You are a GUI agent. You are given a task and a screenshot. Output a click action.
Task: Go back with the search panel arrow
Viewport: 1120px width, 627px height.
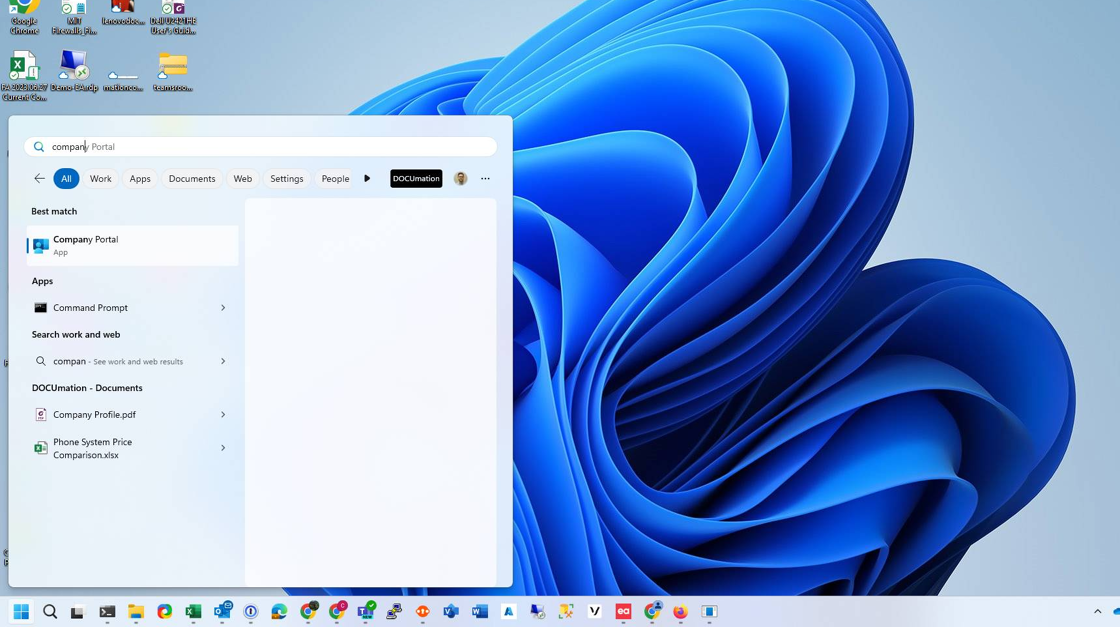click(39, 179)
